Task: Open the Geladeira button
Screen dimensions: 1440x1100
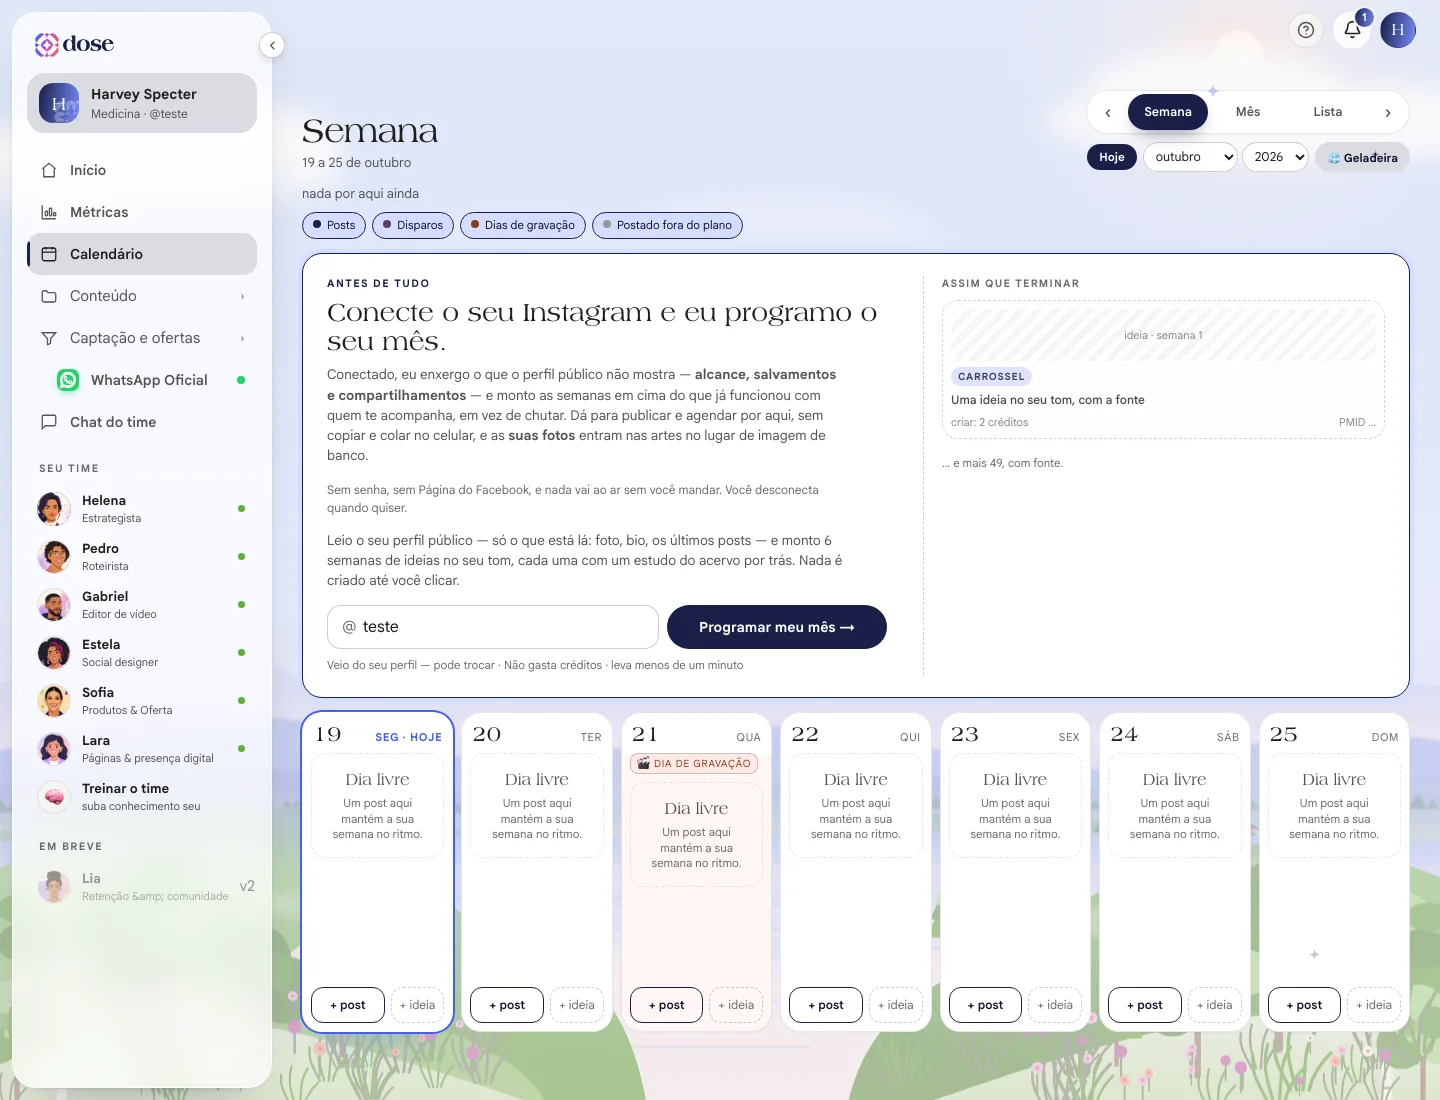Action: [1362, 158]
